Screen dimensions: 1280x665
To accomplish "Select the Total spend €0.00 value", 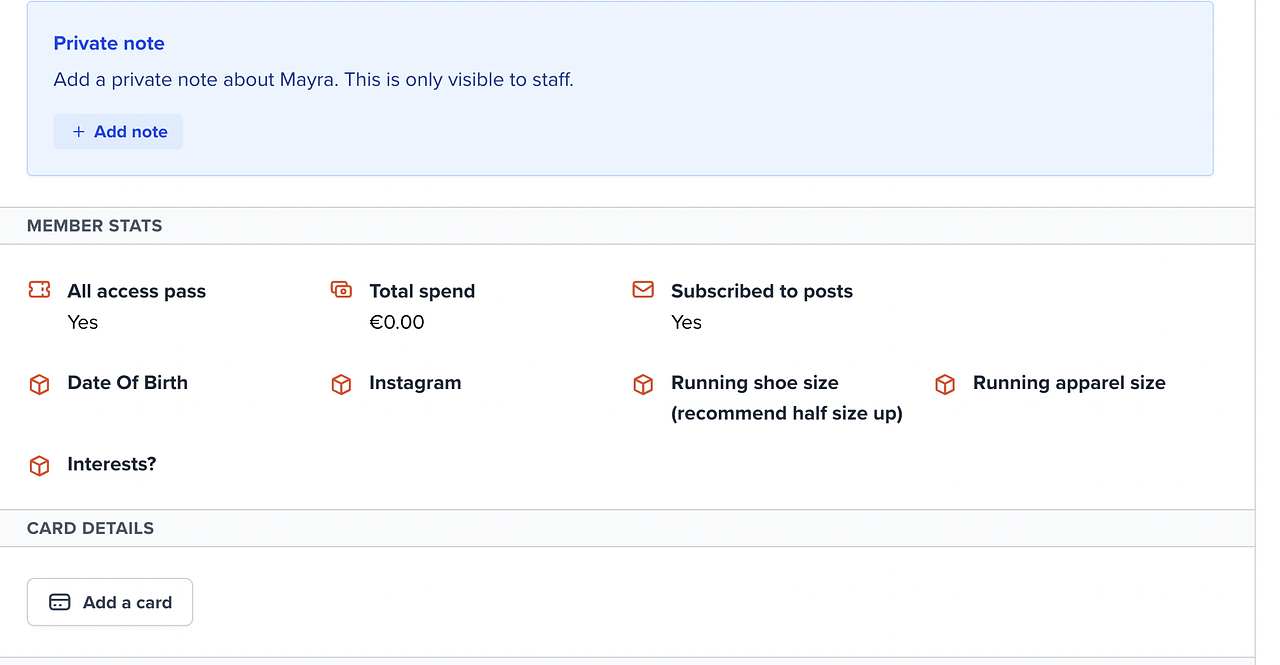I will coord(397,322).
